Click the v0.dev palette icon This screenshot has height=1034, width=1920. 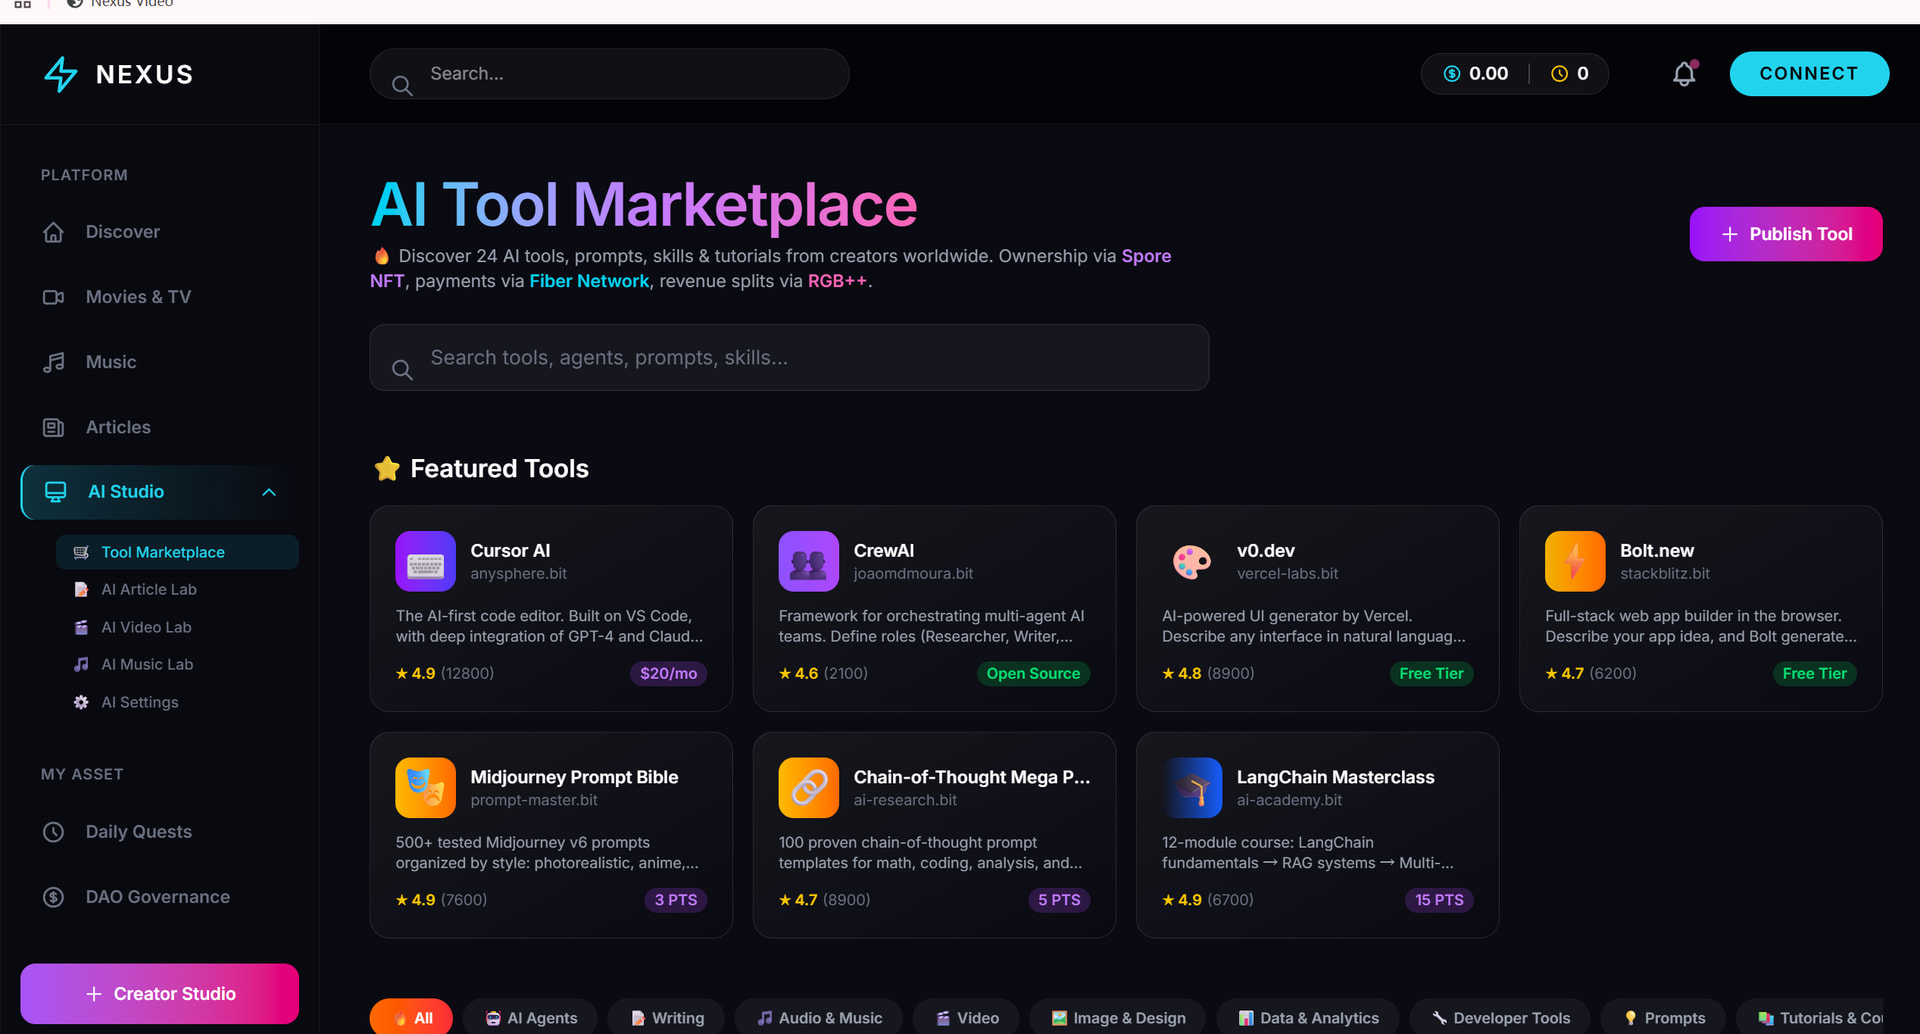pyautogui.click(x=1191, y=561)
